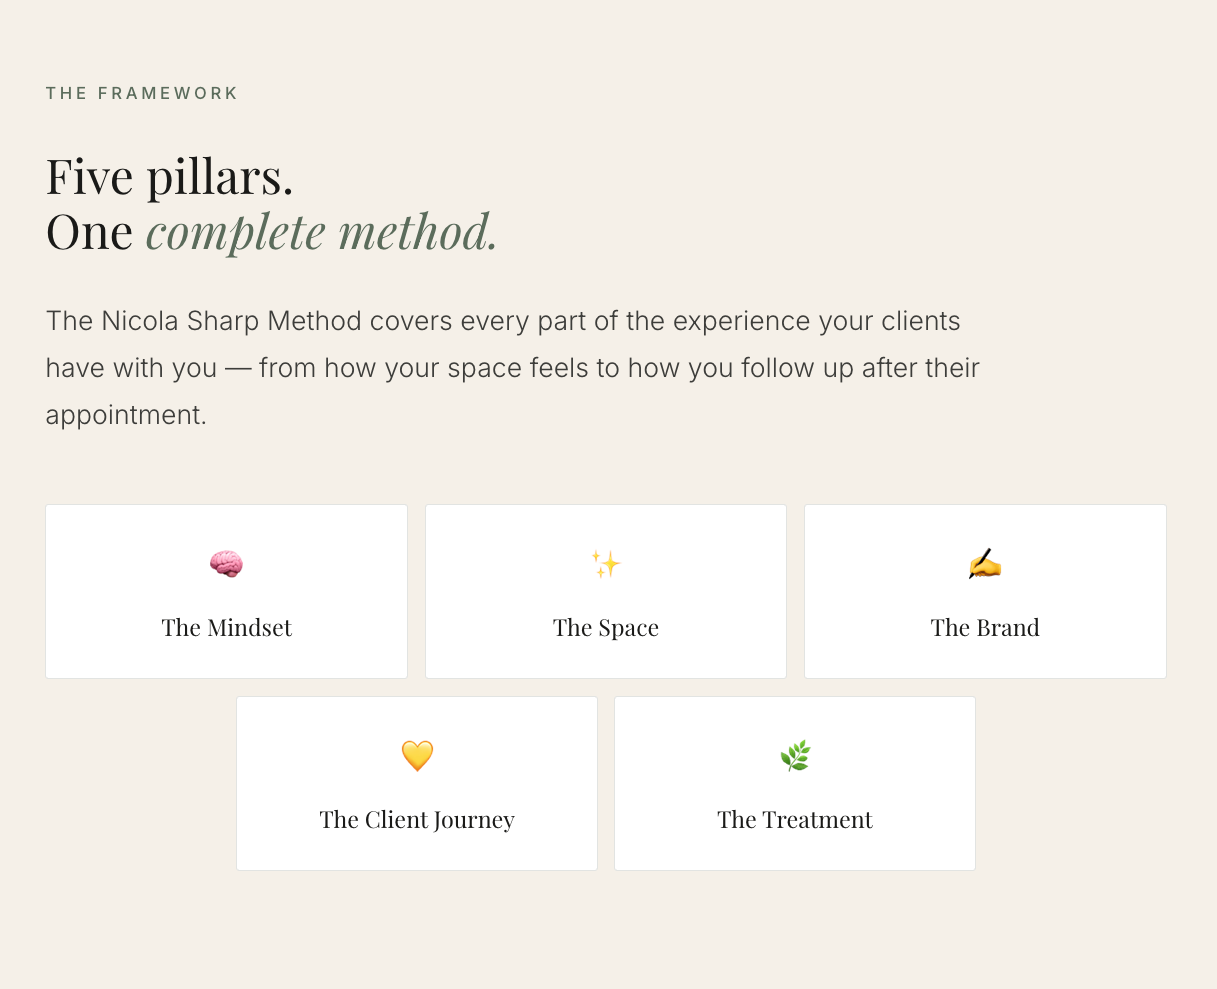Screen dimensions: 1217x989
Task: Click the "Five pillars." heading line
Action: [170, 176]
